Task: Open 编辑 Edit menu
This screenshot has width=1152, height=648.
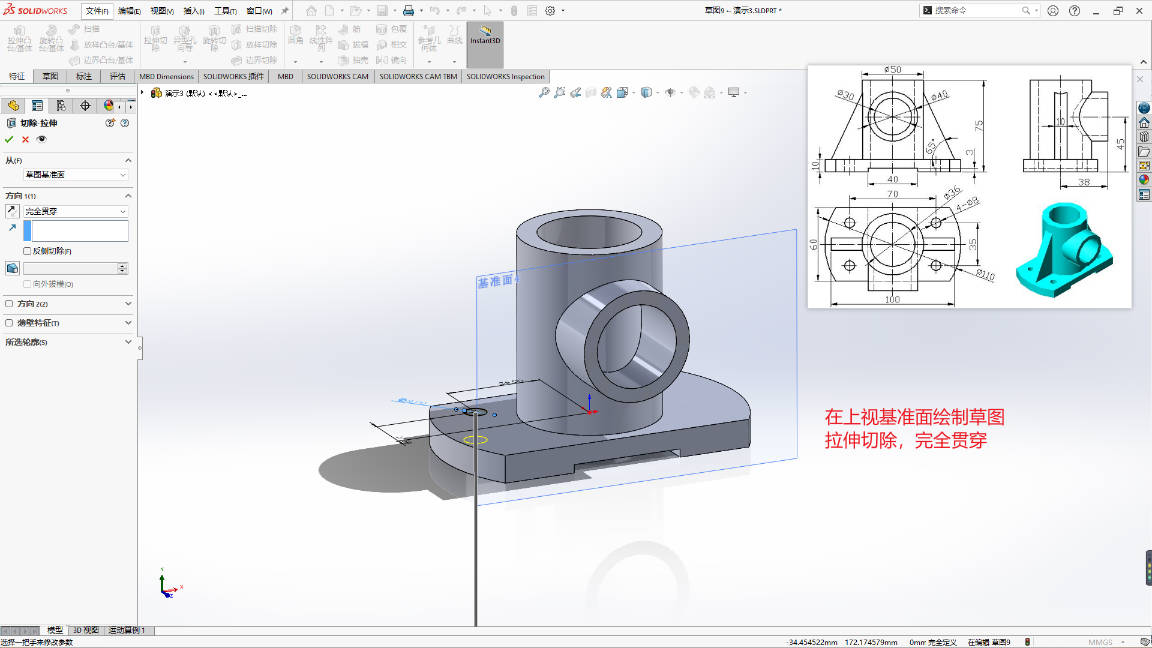Action: pyautogui.click(x=129, y=10)
